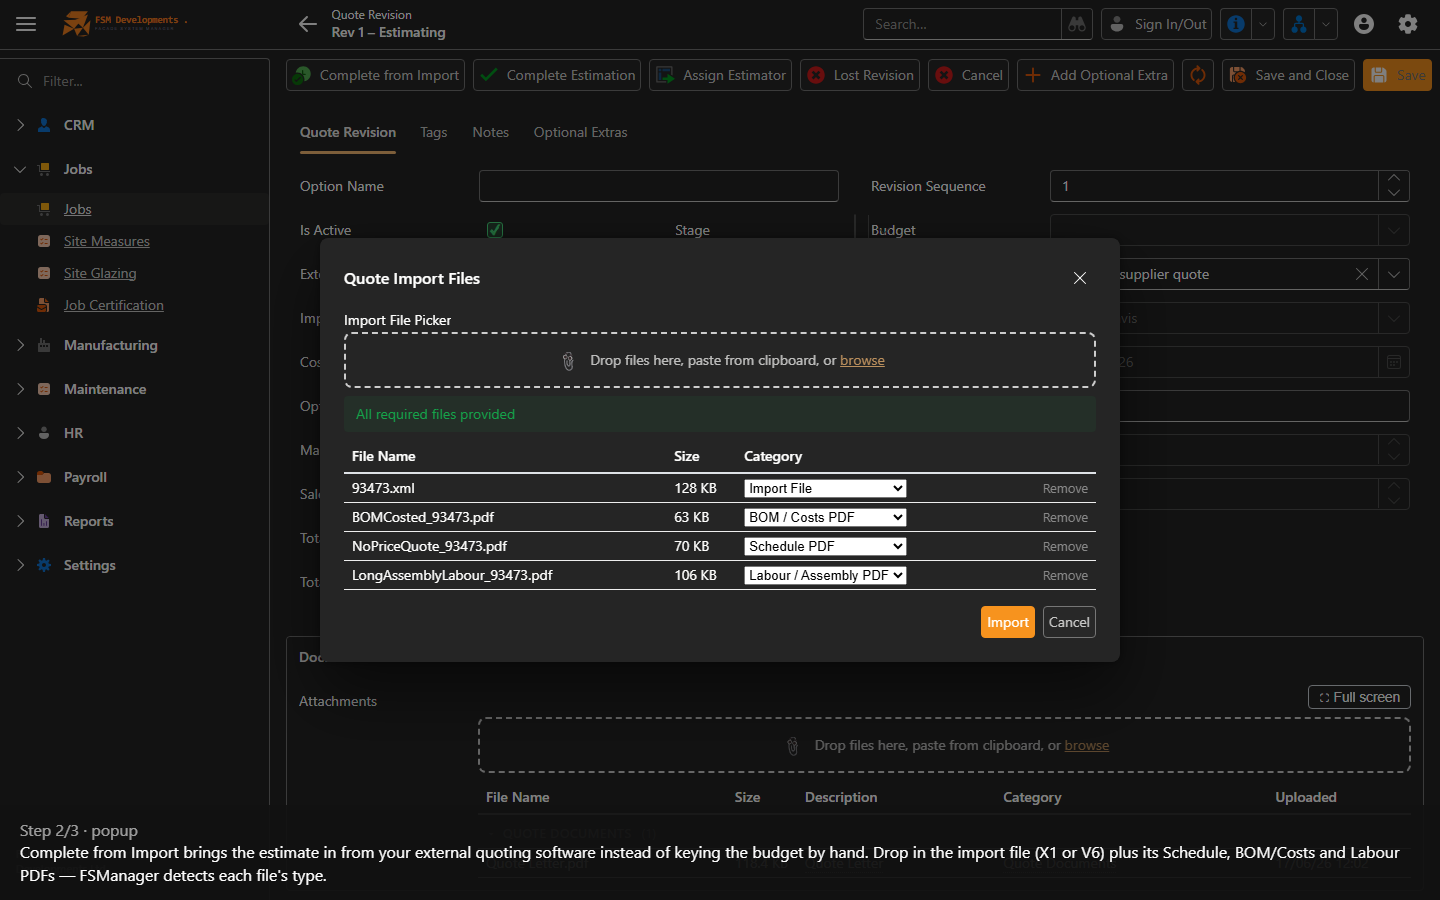Remove the LongAssemblyLabour_93473.pdf file

(x=1065, y=576)
